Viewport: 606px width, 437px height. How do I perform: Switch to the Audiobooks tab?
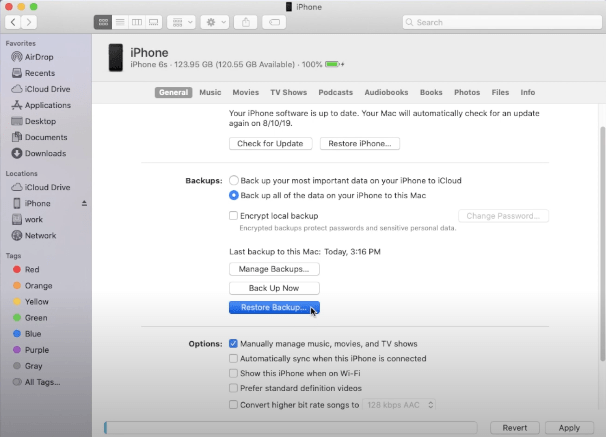[386, 92]
